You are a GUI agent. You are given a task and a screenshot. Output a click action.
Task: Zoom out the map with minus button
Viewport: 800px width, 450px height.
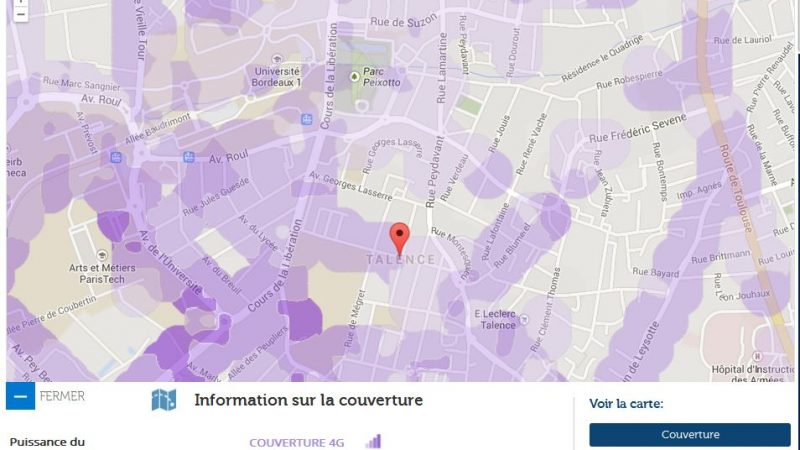pos(20,14)
